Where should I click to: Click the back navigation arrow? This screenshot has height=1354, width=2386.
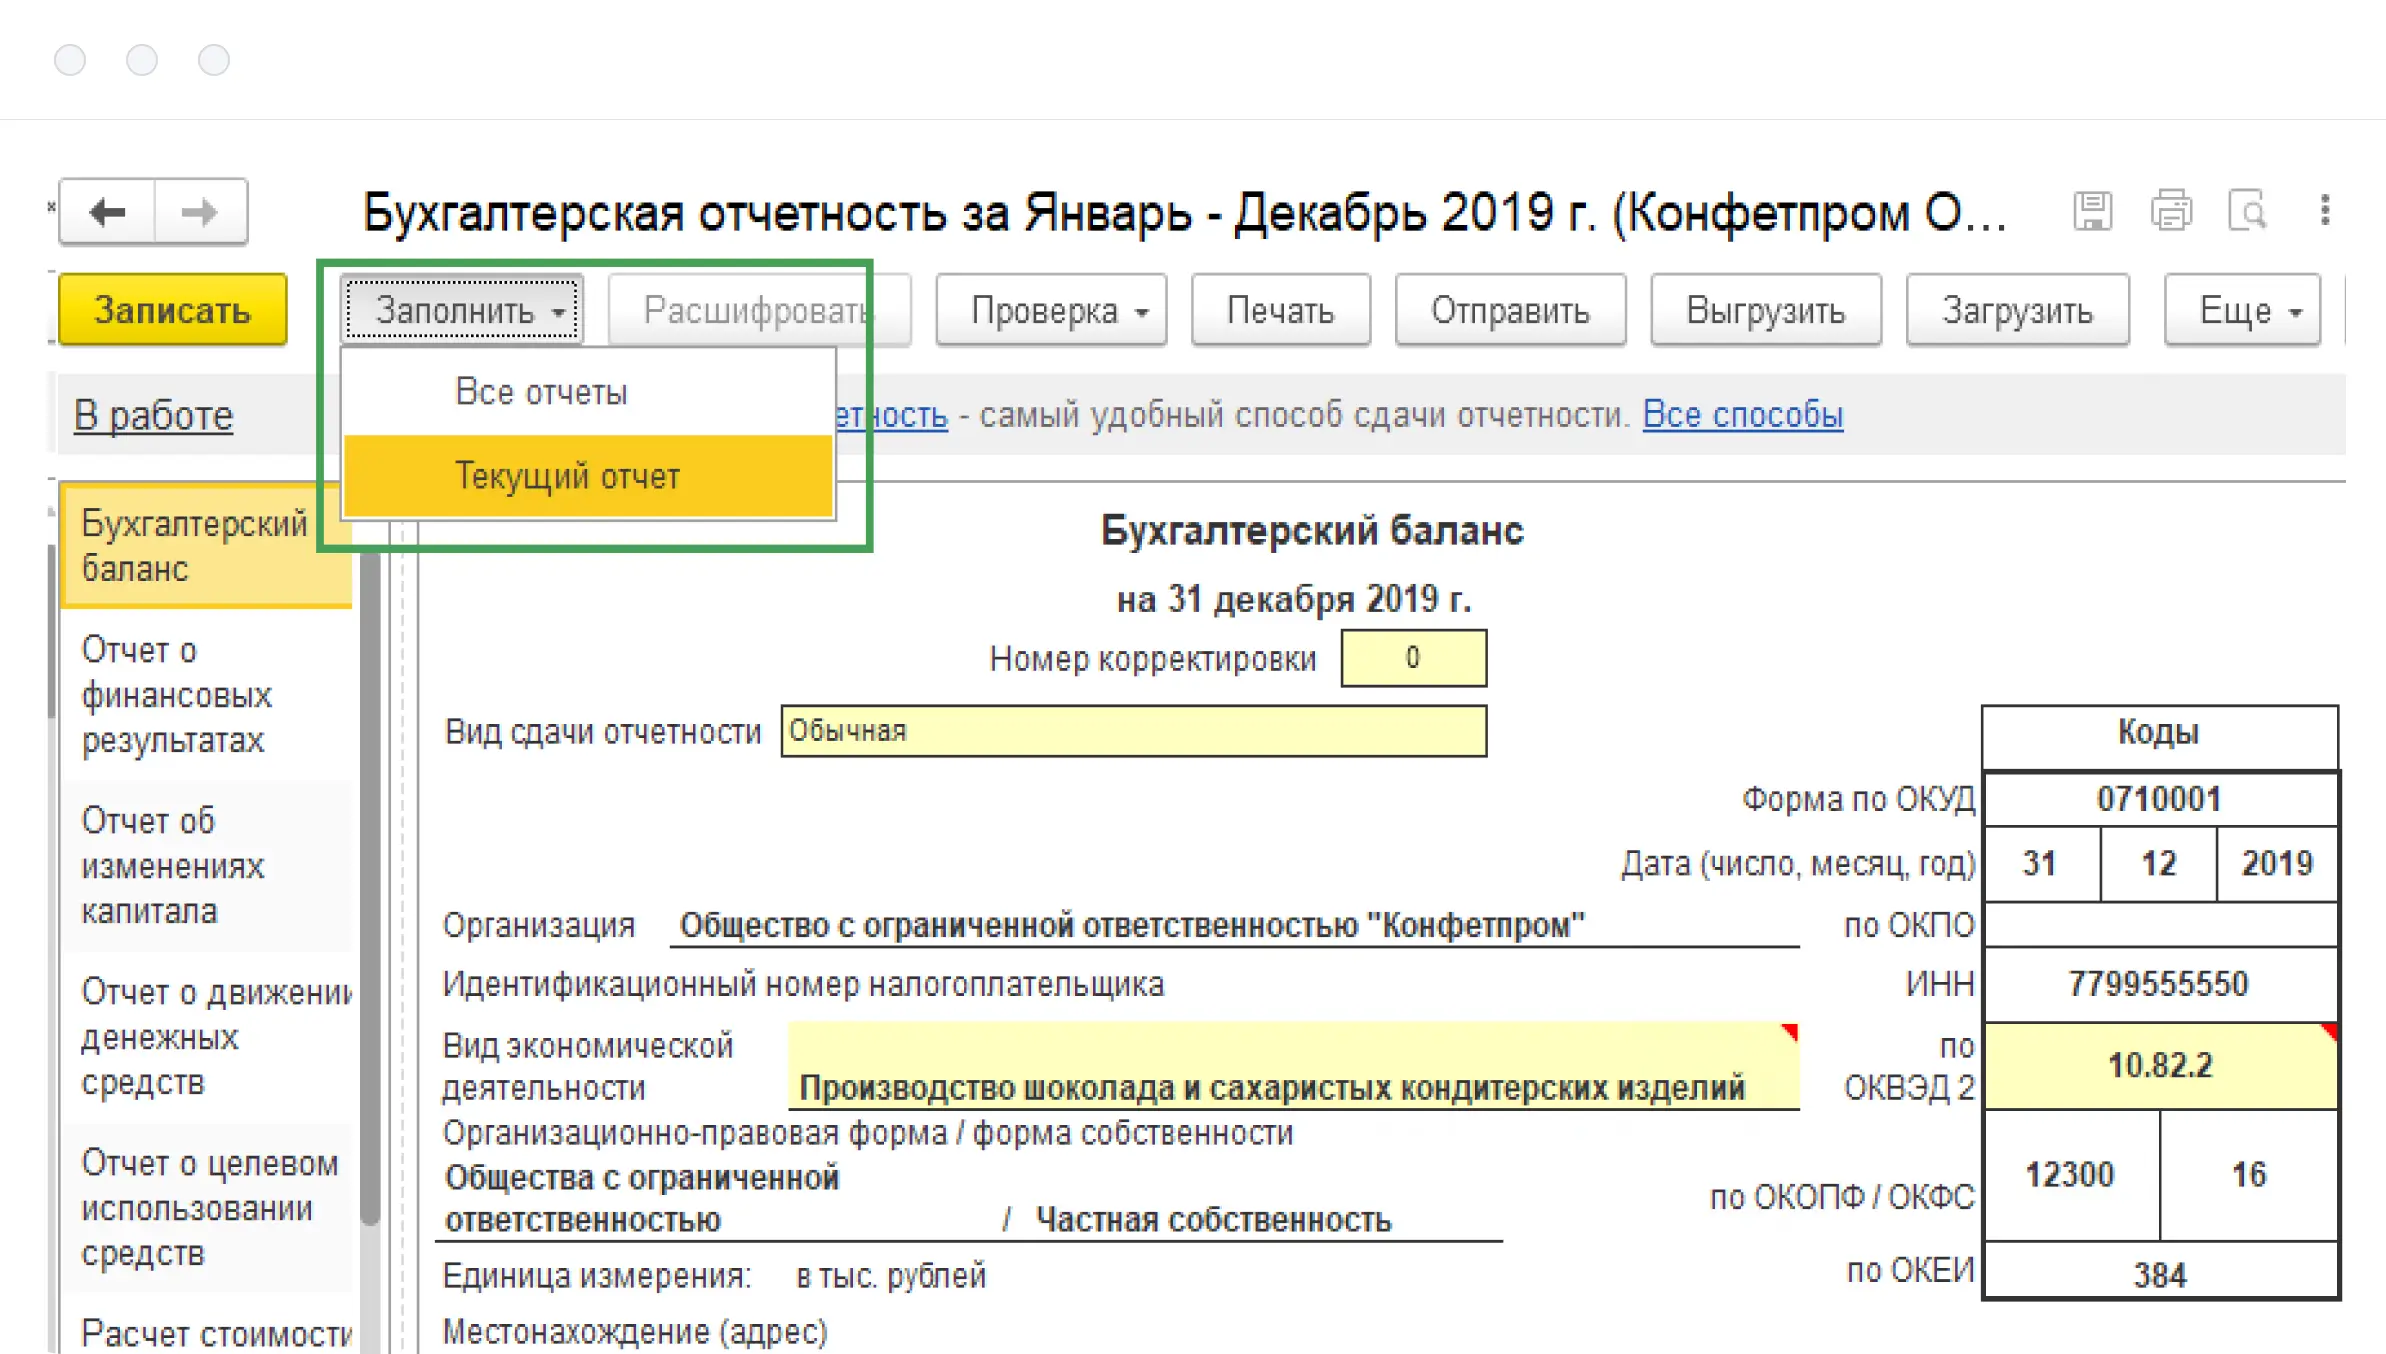[107, 212]
